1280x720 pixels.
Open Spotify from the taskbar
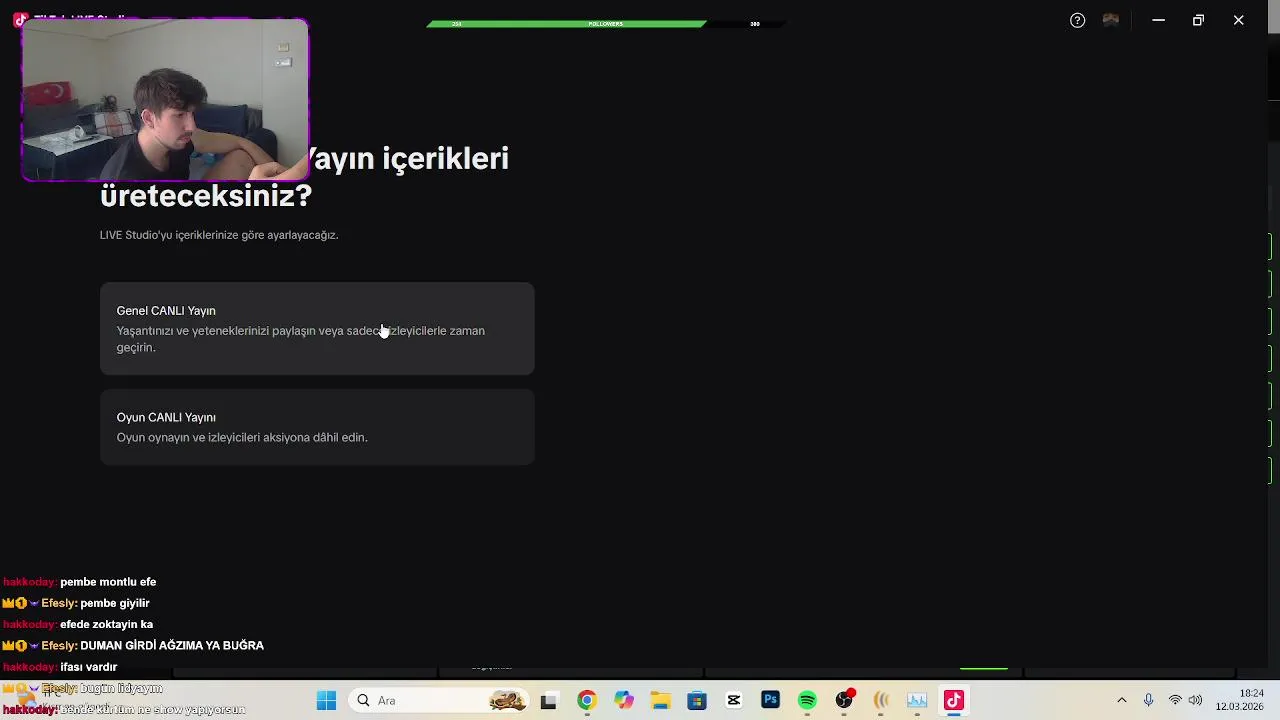[x=807, y=700]
